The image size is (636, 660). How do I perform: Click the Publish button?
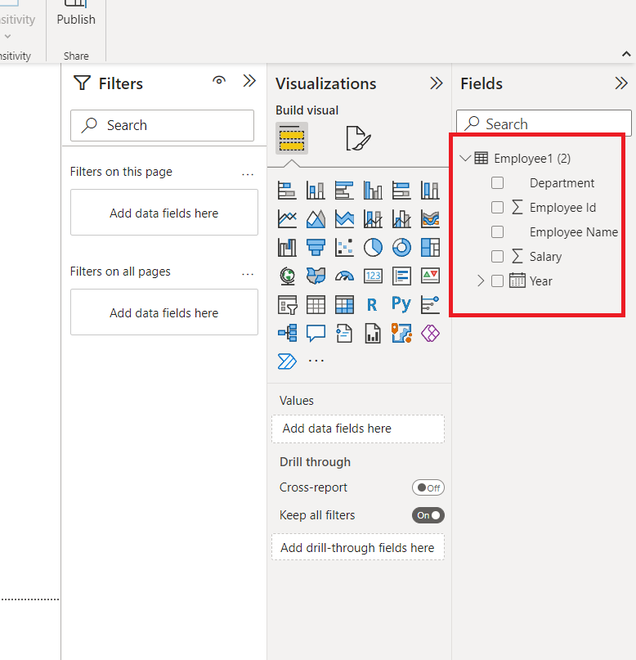coord(76,13)
